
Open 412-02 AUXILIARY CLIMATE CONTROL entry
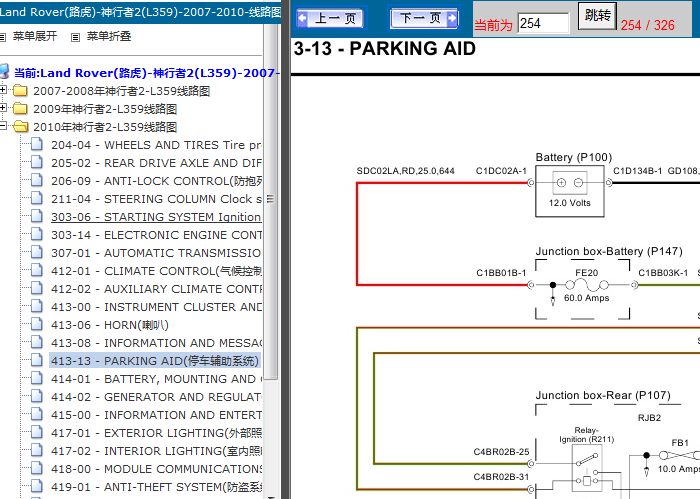(156, 289)
